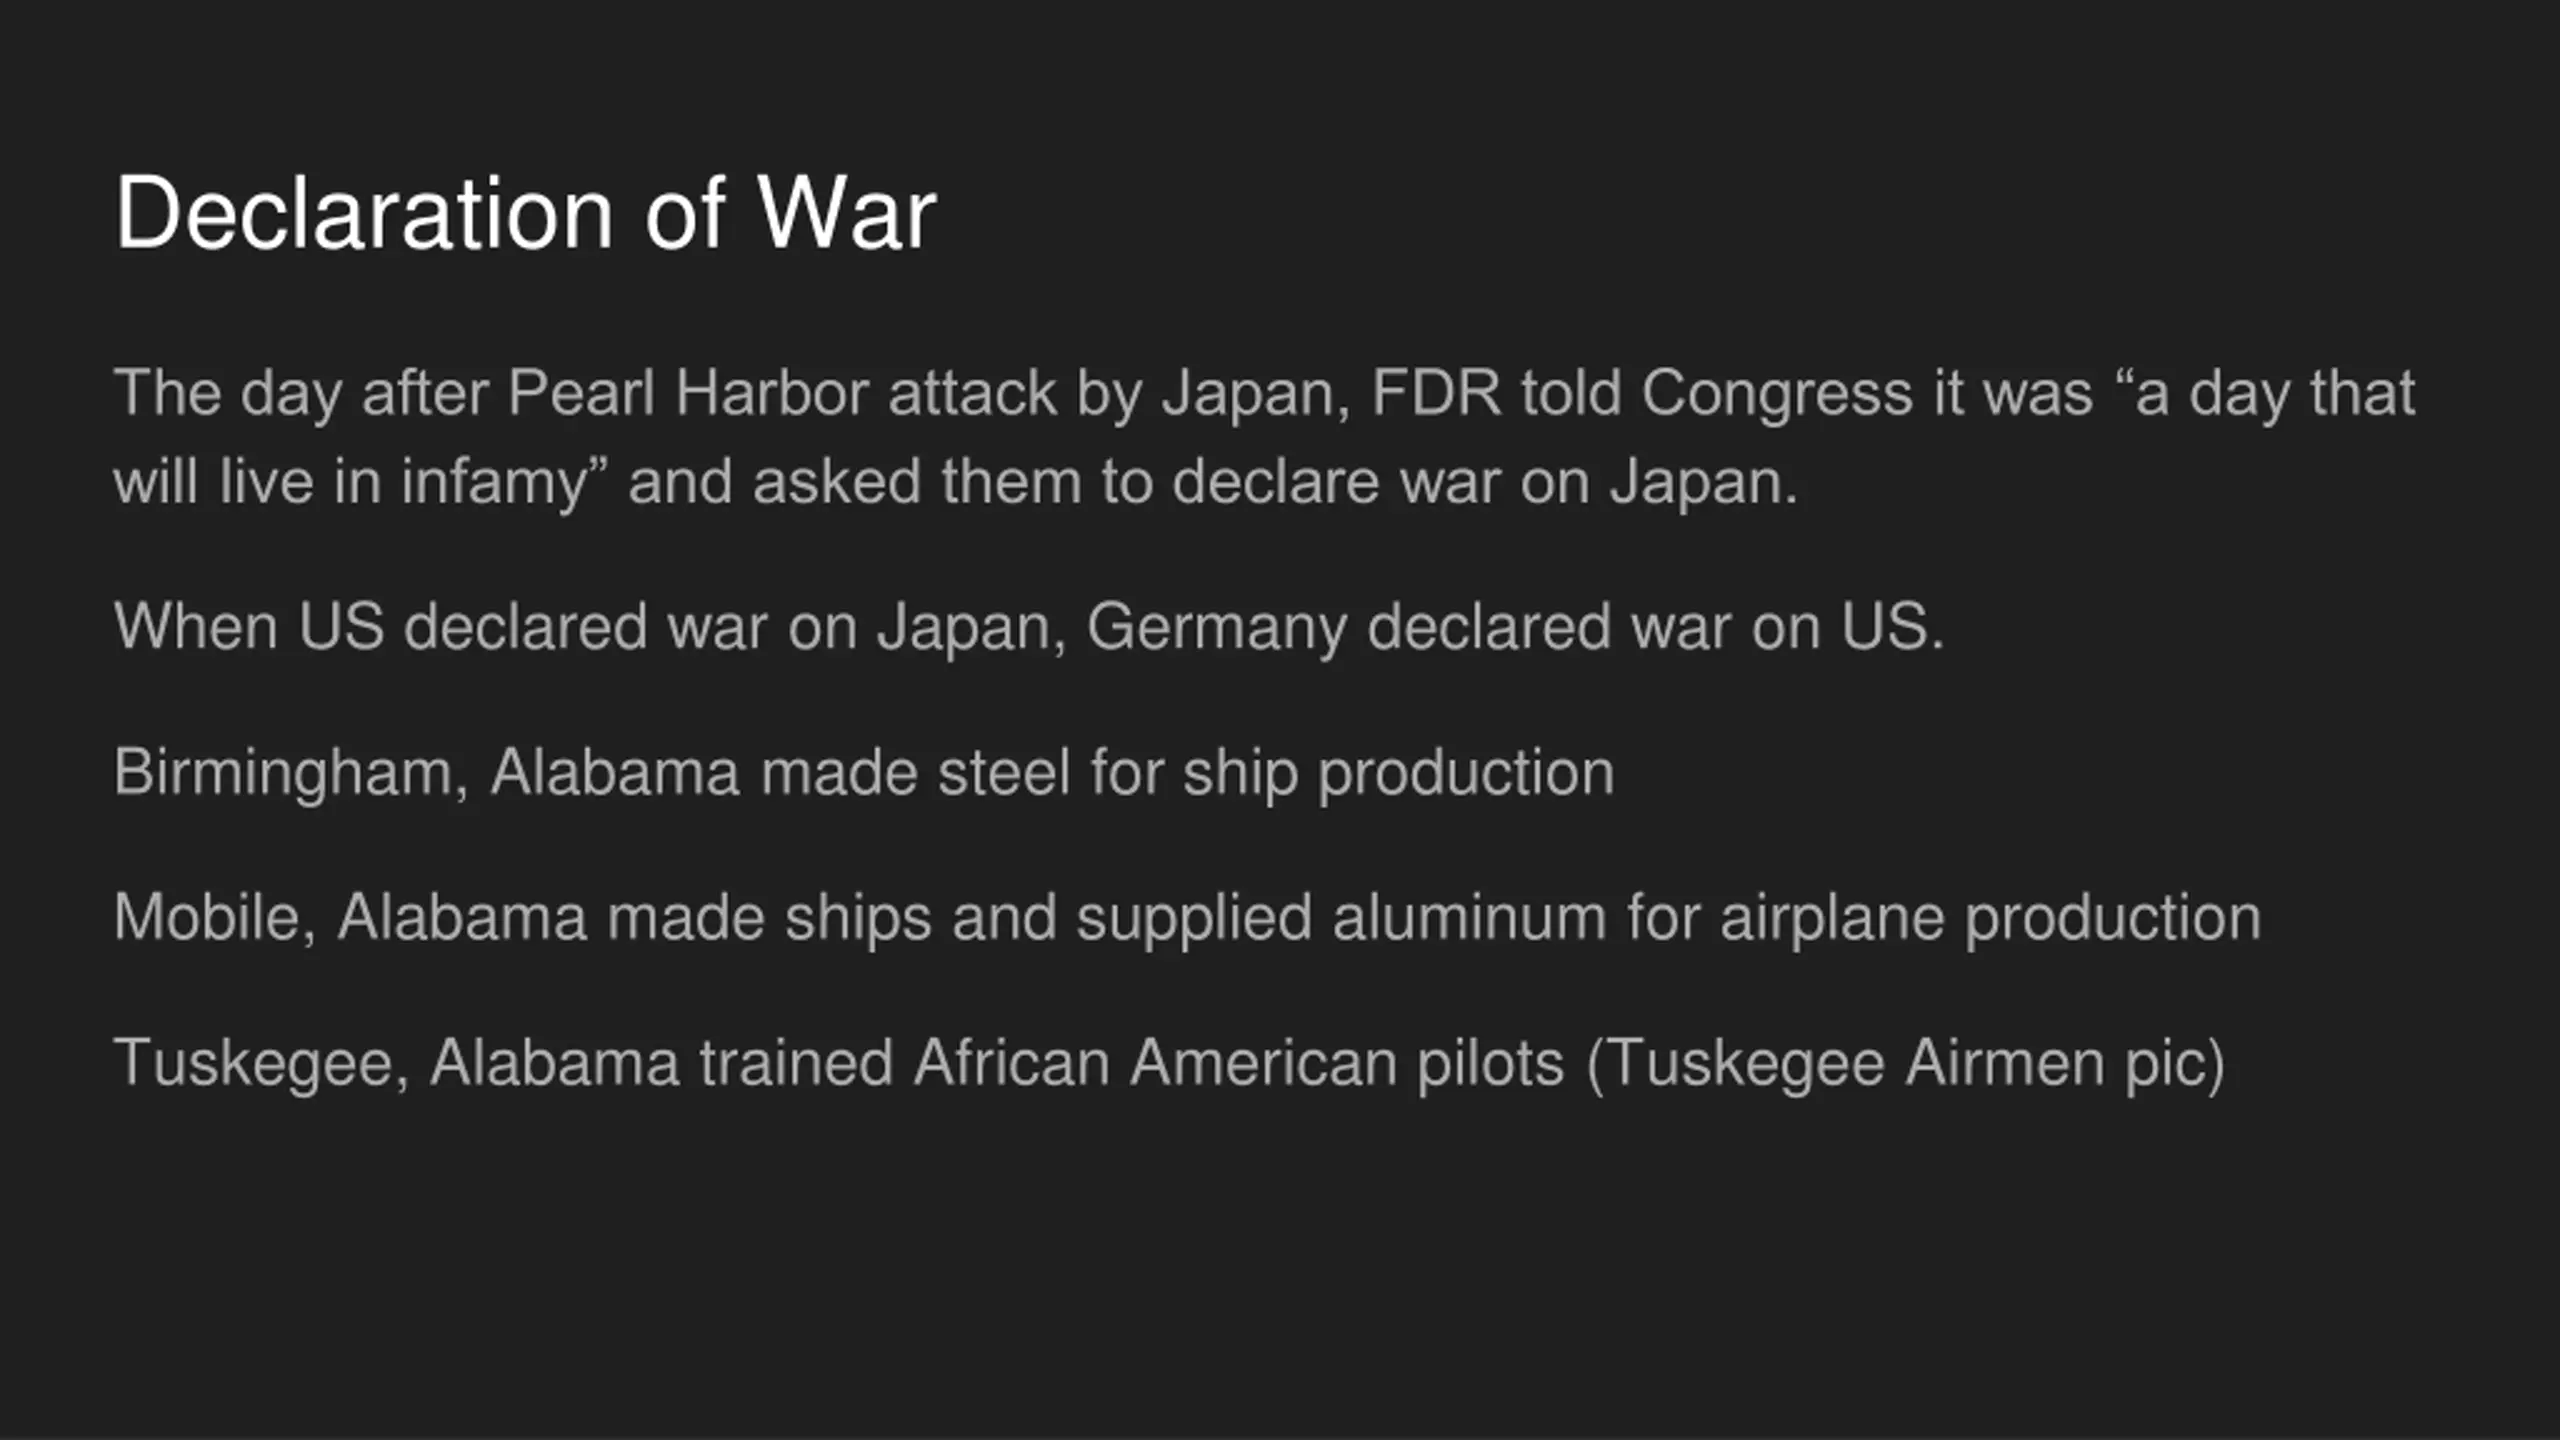The width and height of the screenshot is (2560, 1440).
Task: Click the phrase "ship production"
Action: pos(1399,774)
